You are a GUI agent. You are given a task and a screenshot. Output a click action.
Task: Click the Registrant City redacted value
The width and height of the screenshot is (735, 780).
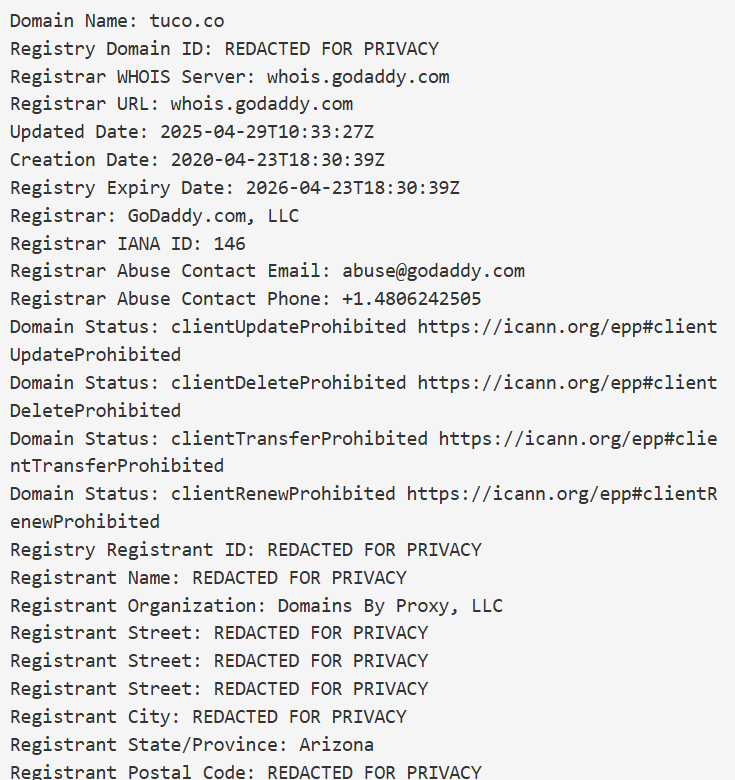point(299,717)
